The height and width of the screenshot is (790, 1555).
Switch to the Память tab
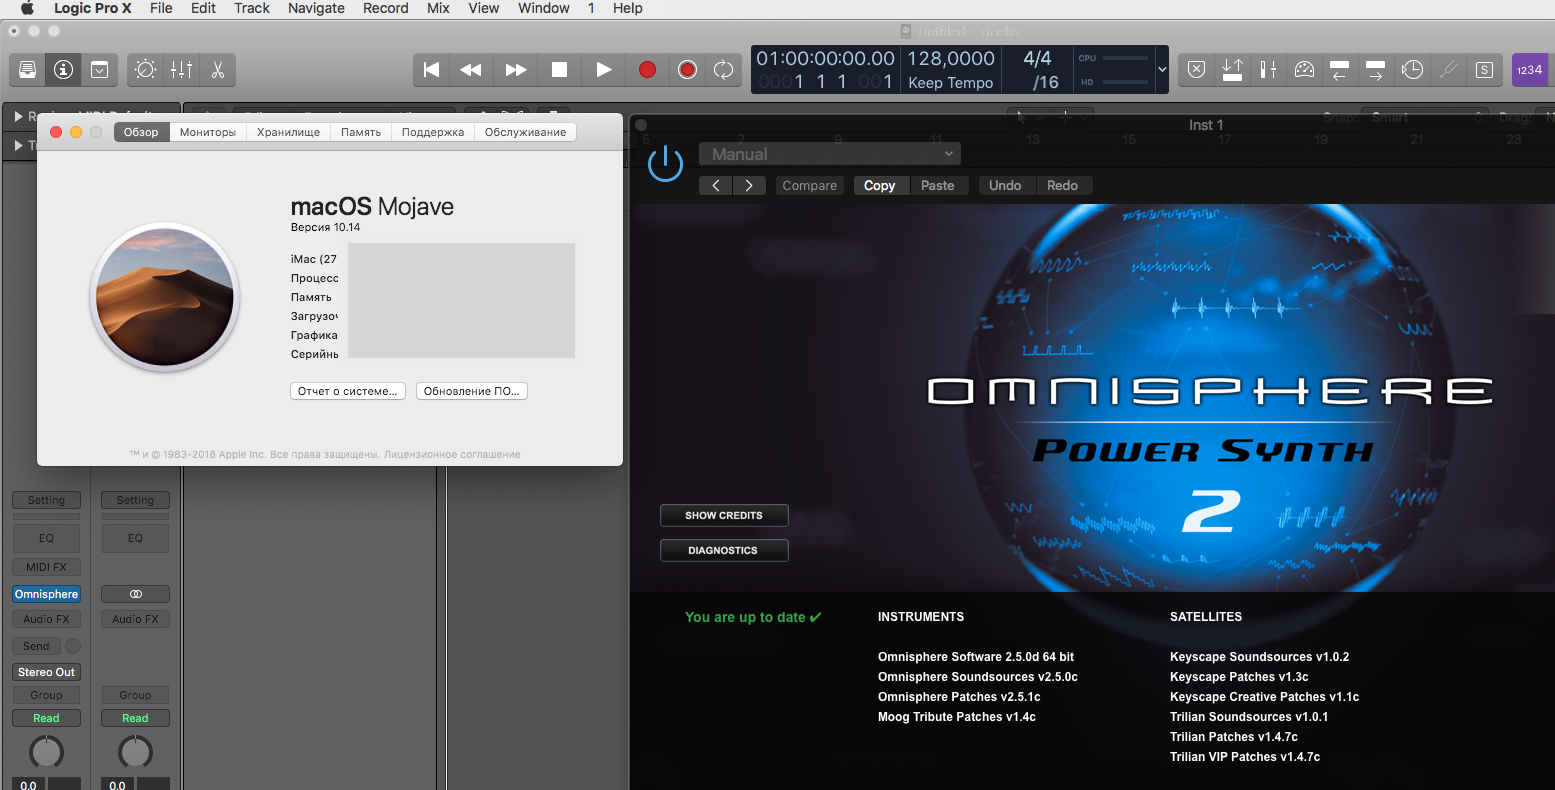point(361,132)
